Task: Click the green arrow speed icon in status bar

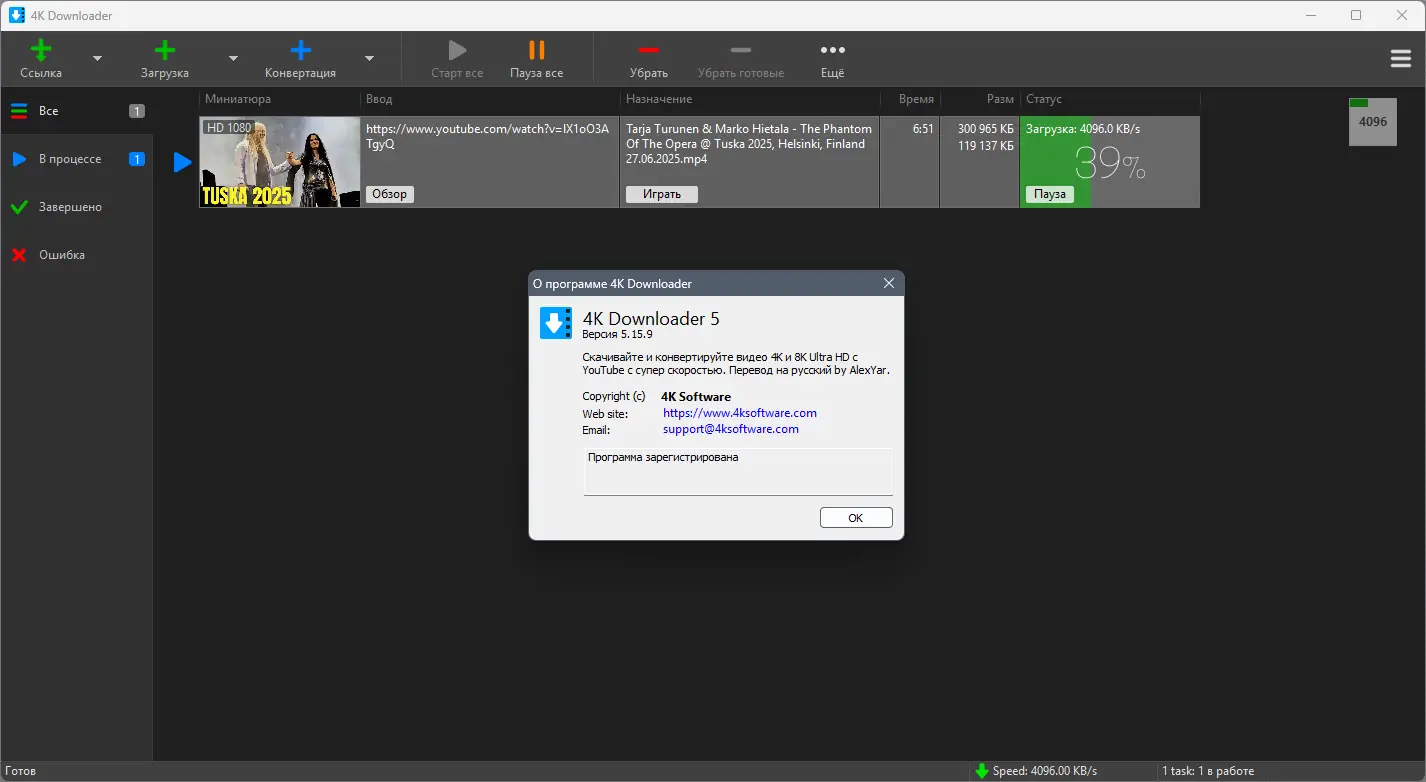Action: tap(982, 771)
